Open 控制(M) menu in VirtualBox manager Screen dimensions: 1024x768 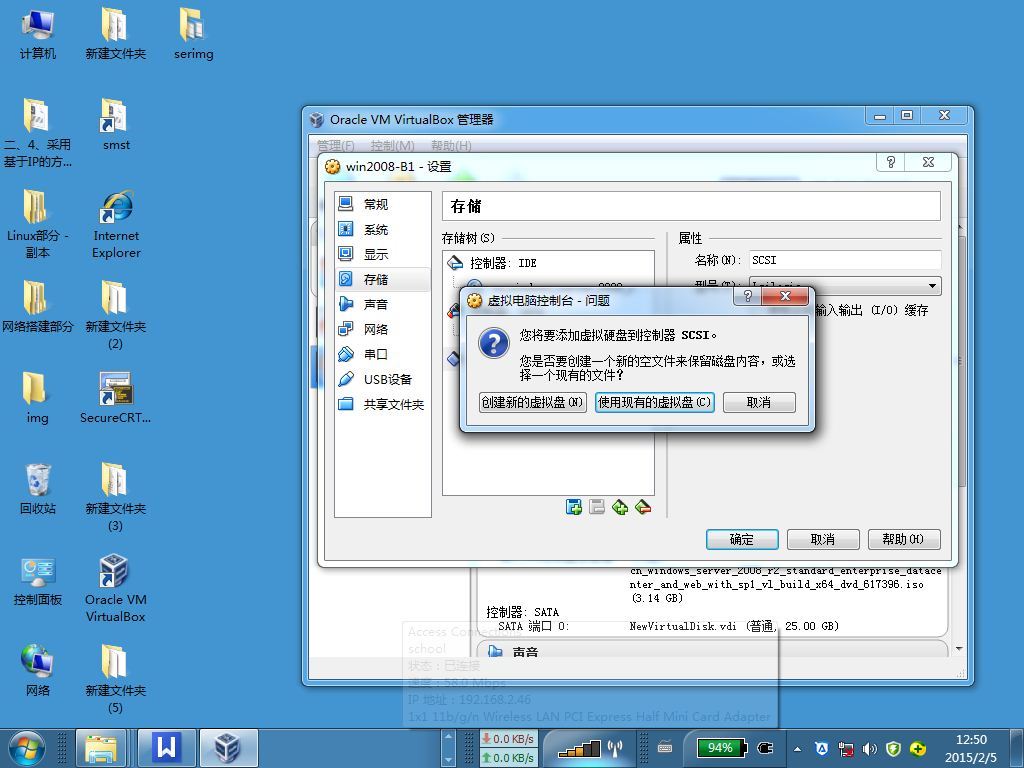coord(392,145)
